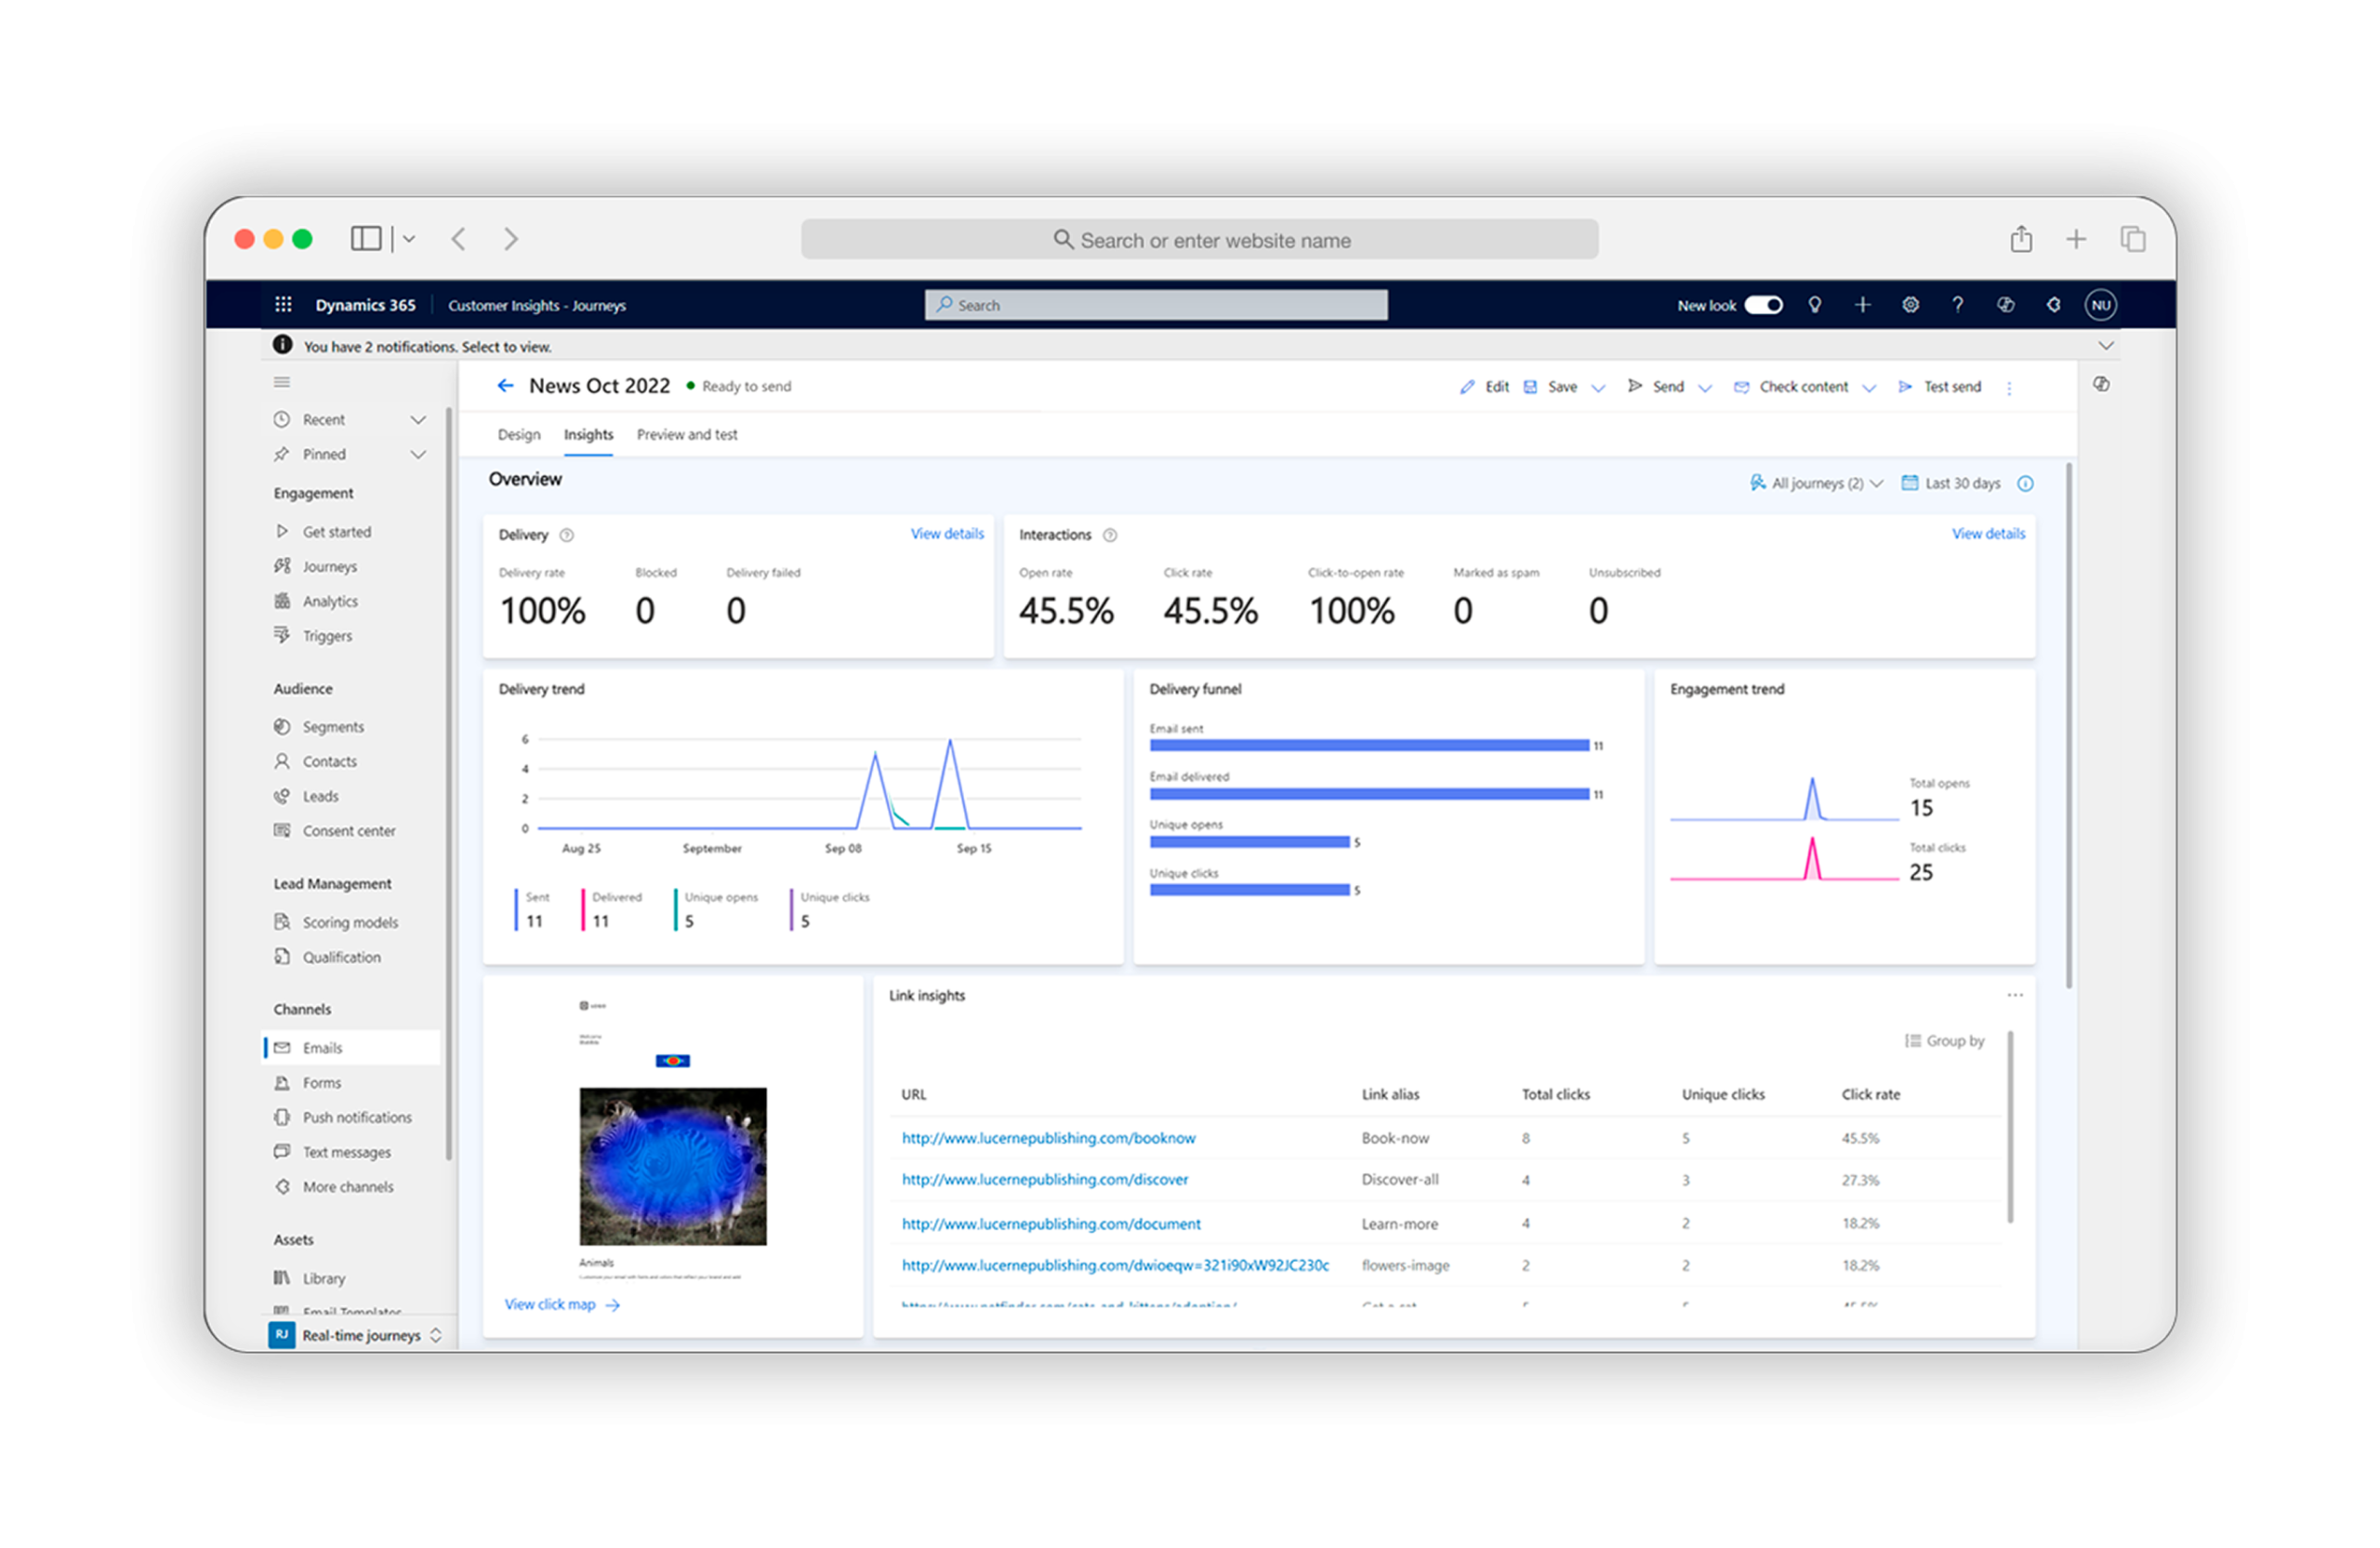Viewport: 2380px width, 1548px height.
Task: Click the help question mark icon
Action: [1957, 305]
